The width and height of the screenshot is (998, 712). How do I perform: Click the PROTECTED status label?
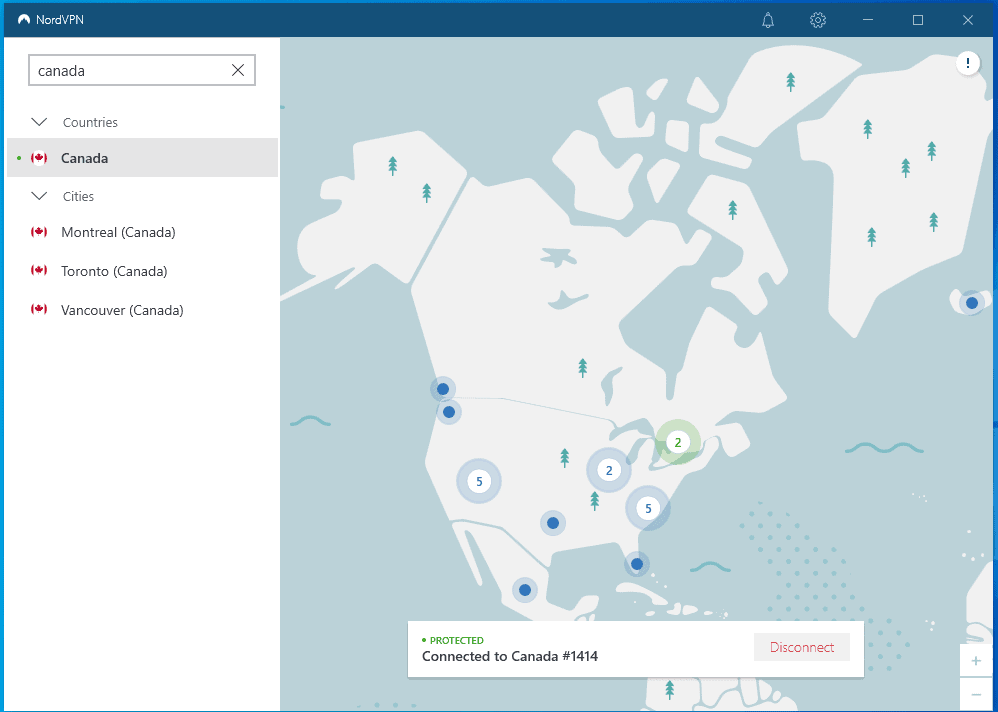coord(456,640)
